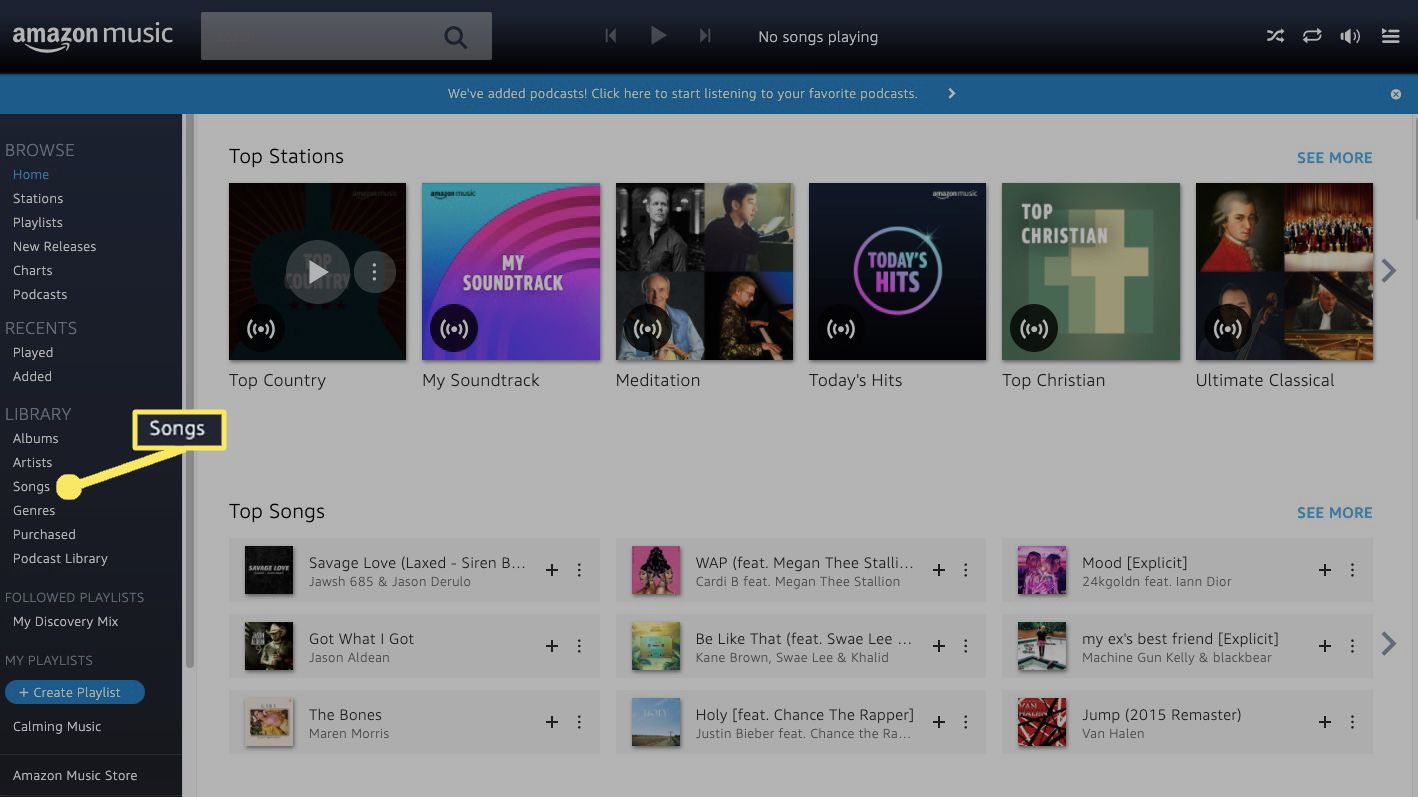Image resolution: width=1418 pixels, height=797 pixels.
Task: Skip to previous track
Action: pyautogui.click(x=610, y=36)
